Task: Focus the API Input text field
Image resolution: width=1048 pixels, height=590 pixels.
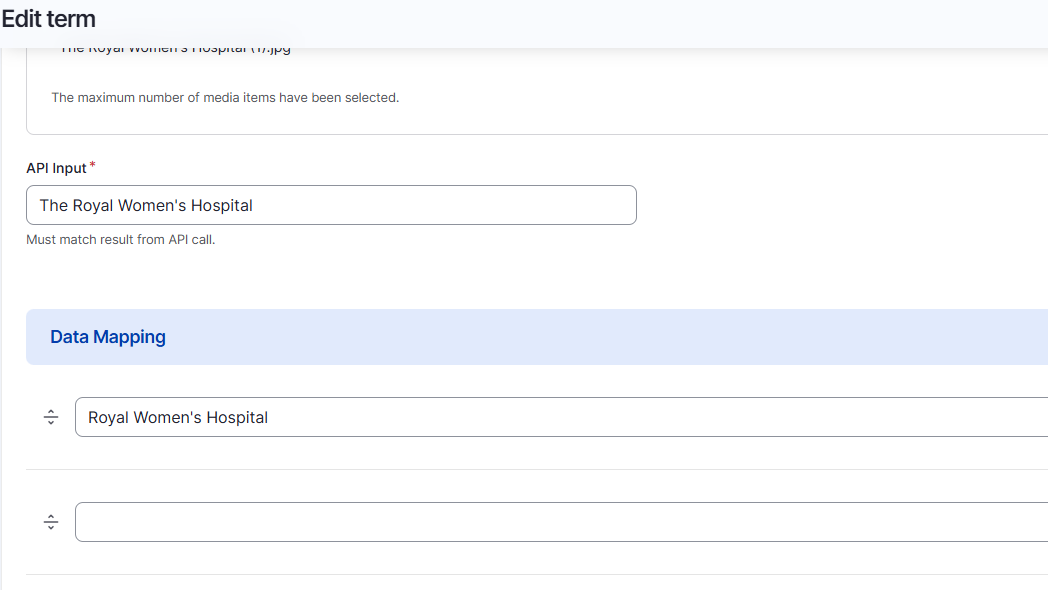Action: click(331, 205)
